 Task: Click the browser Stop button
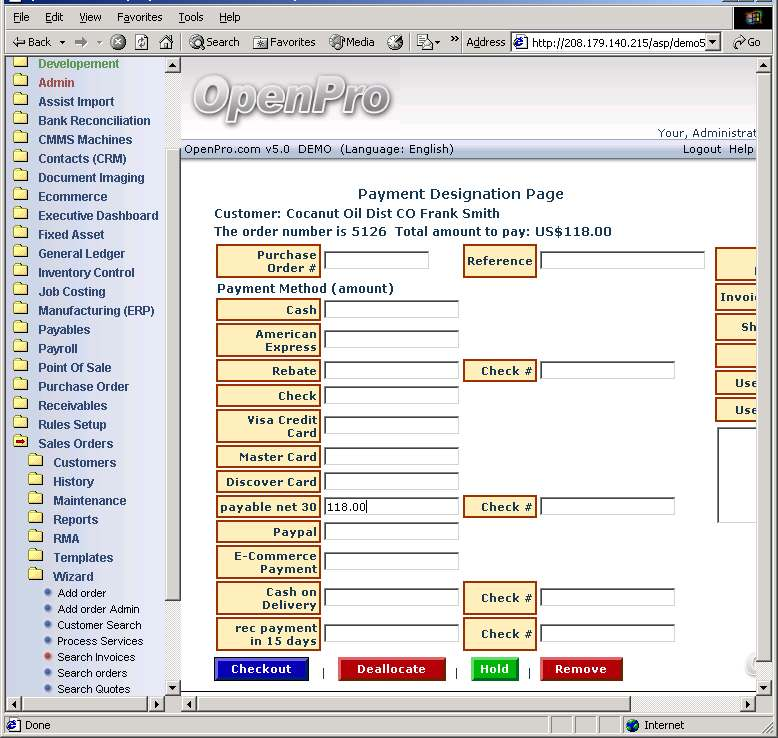coord(118,42)
